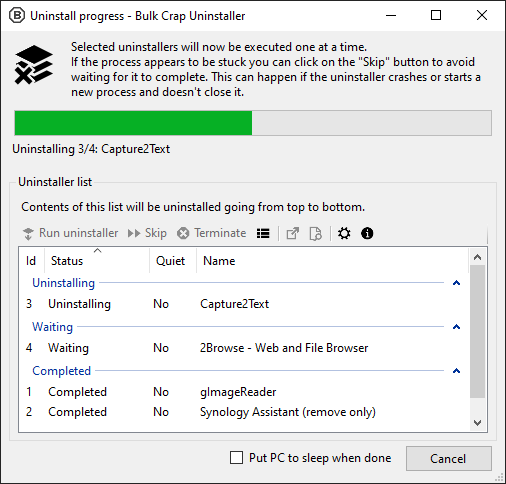Terminate the running uninstaller
This screenshot has width=506, height=484.
[x=211, y=233]
